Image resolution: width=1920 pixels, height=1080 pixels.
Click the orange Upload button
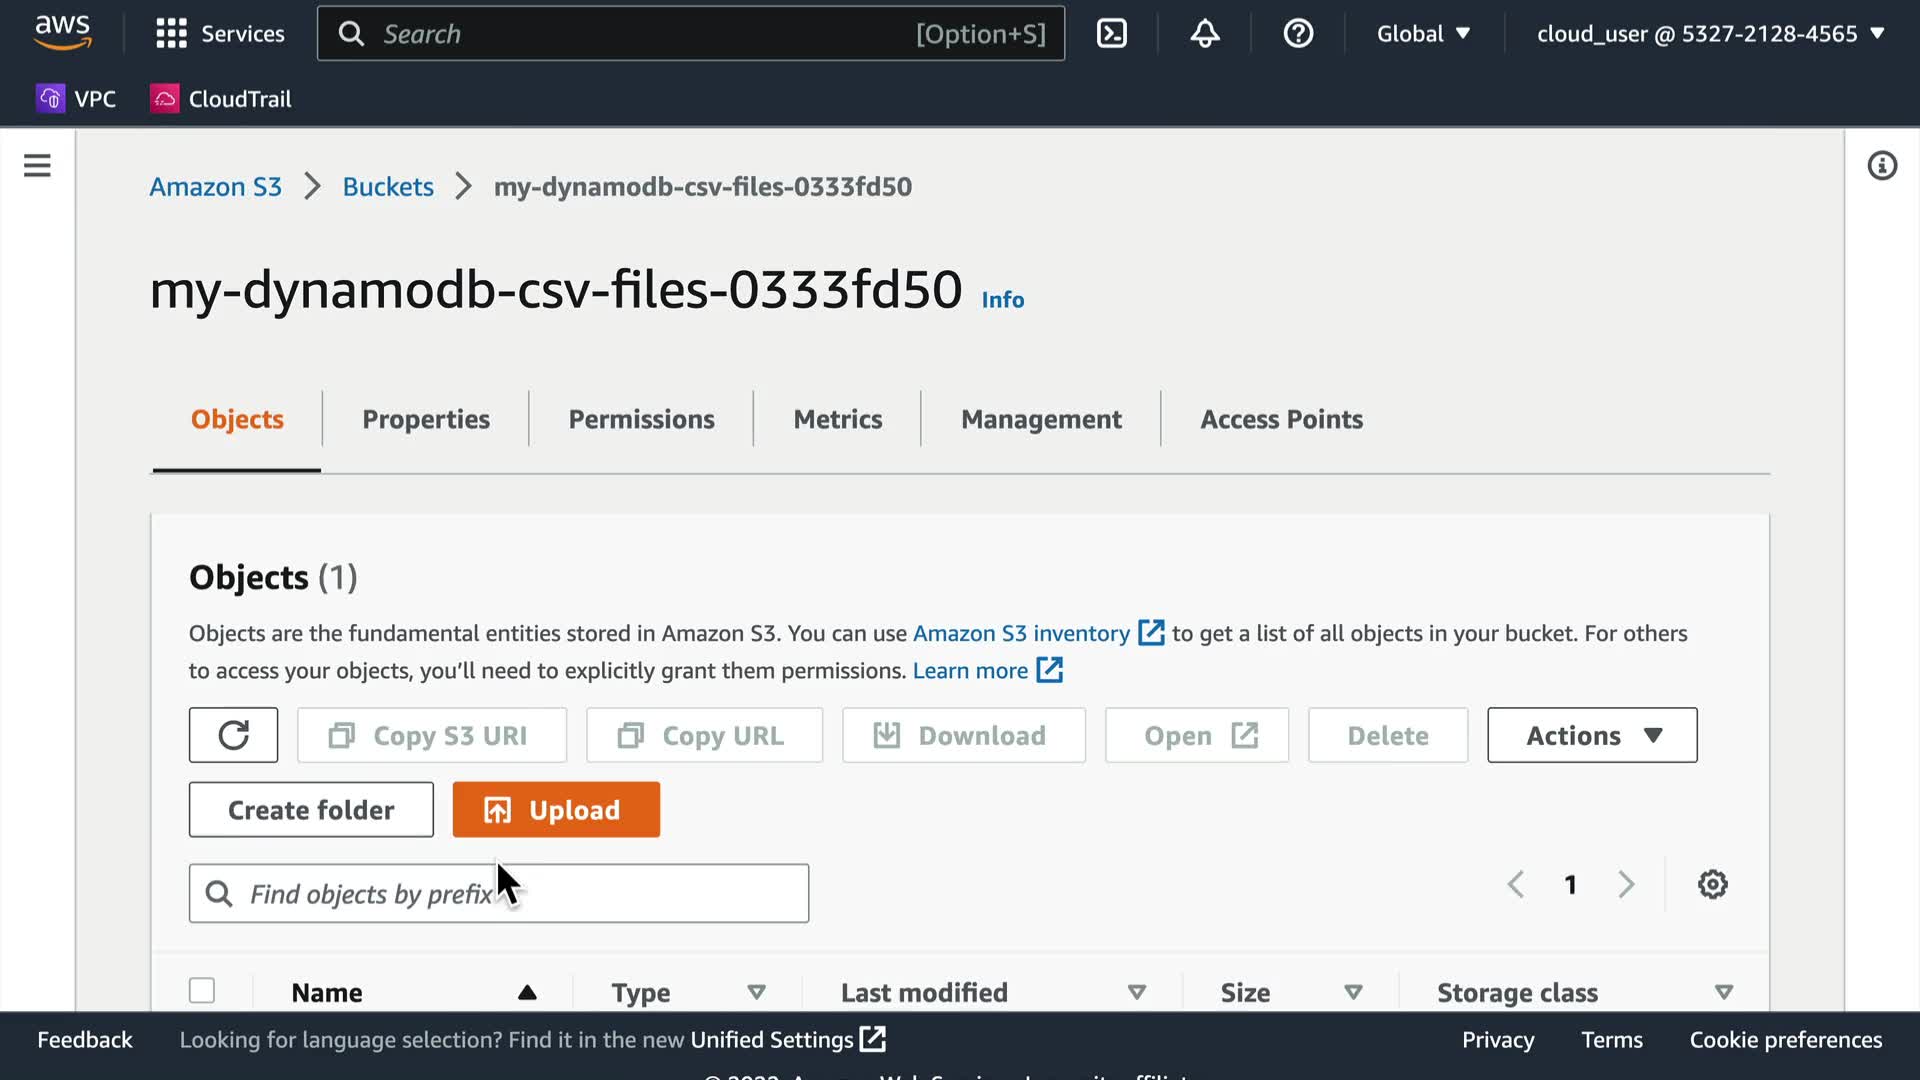pyautogui.click(x=556, y=809)
